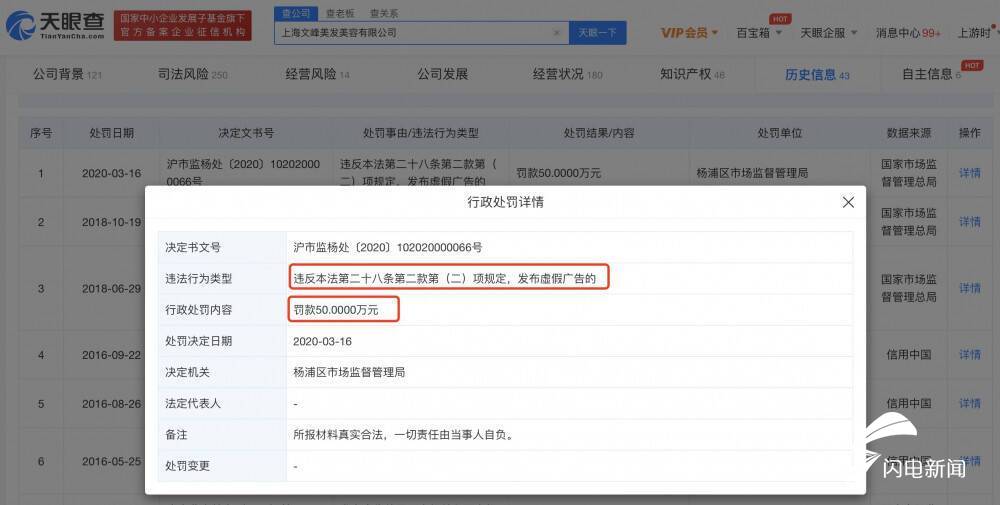Open the 经营状况 section tab
This screenshot has height=505, width=1000.
point(568,75)
